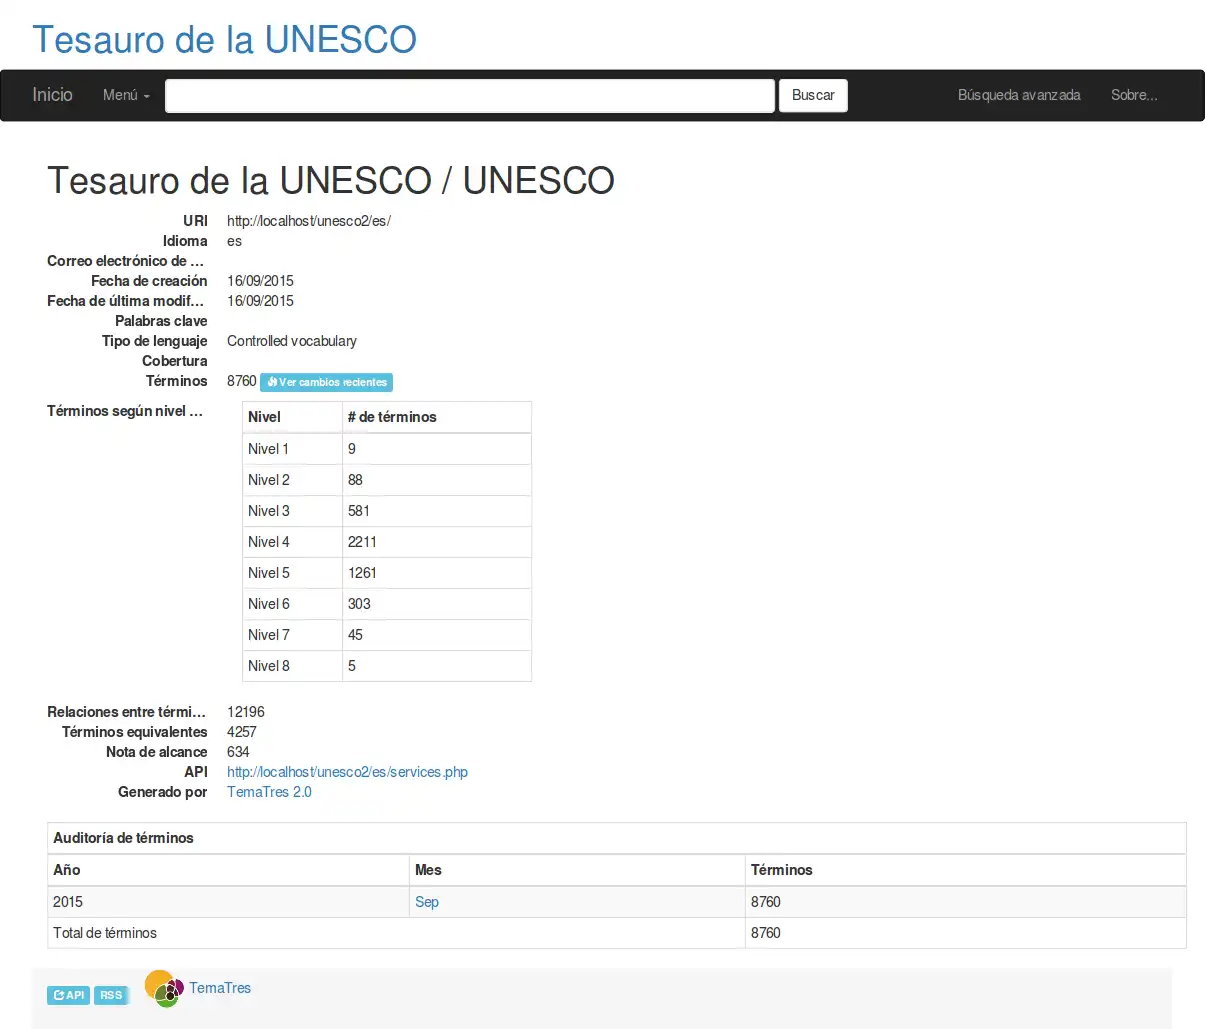Click the value 2211 in the level table
Image resolution: width=1205 pixels, height=1029 pixels.
click(x=362, y=542)
